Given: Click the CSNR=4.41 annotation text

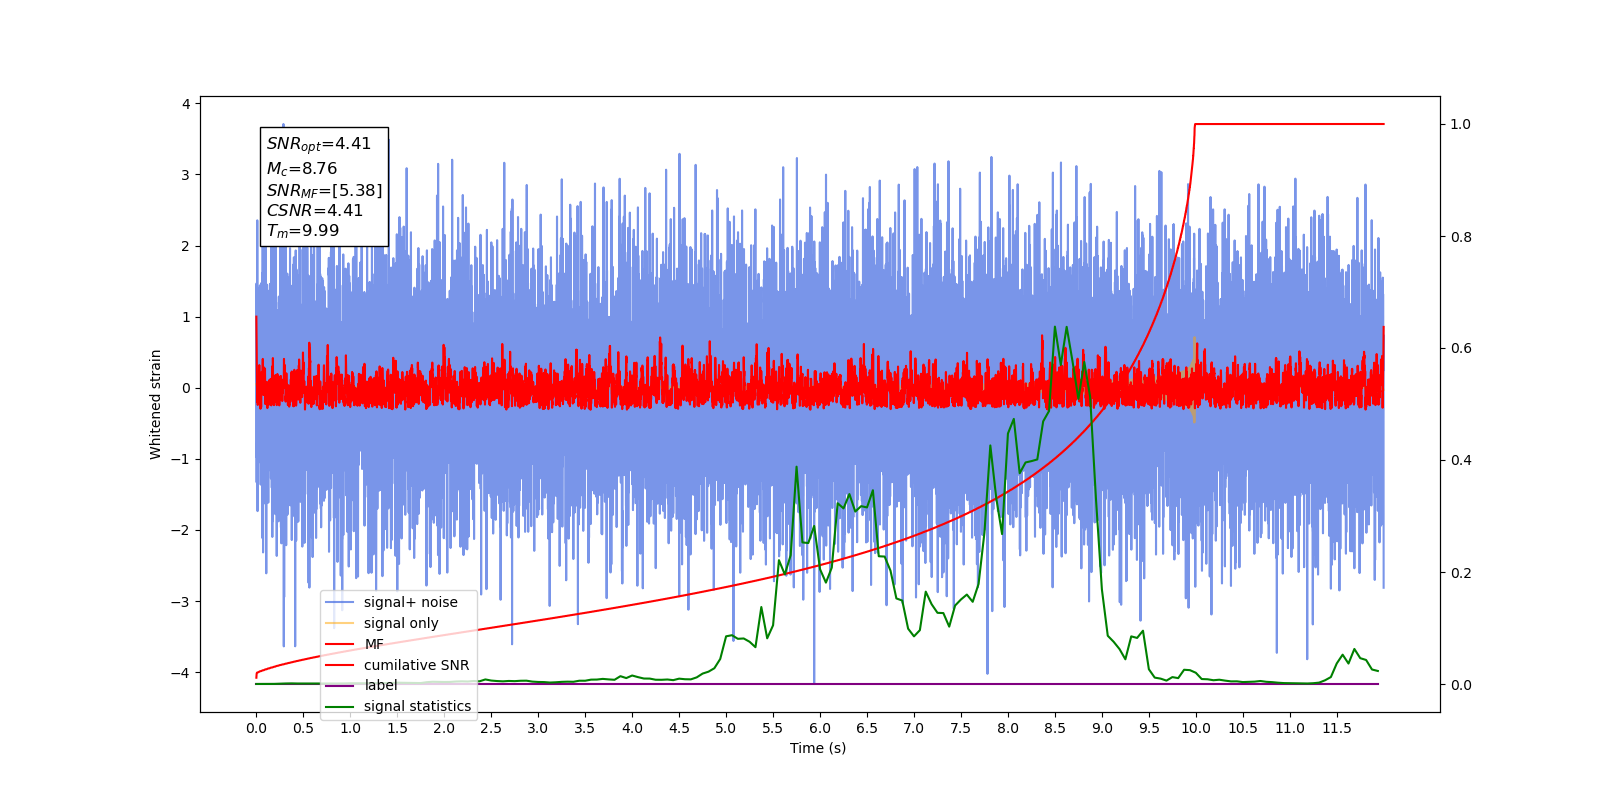Looking at the screenshot, I should coord(314,210).
